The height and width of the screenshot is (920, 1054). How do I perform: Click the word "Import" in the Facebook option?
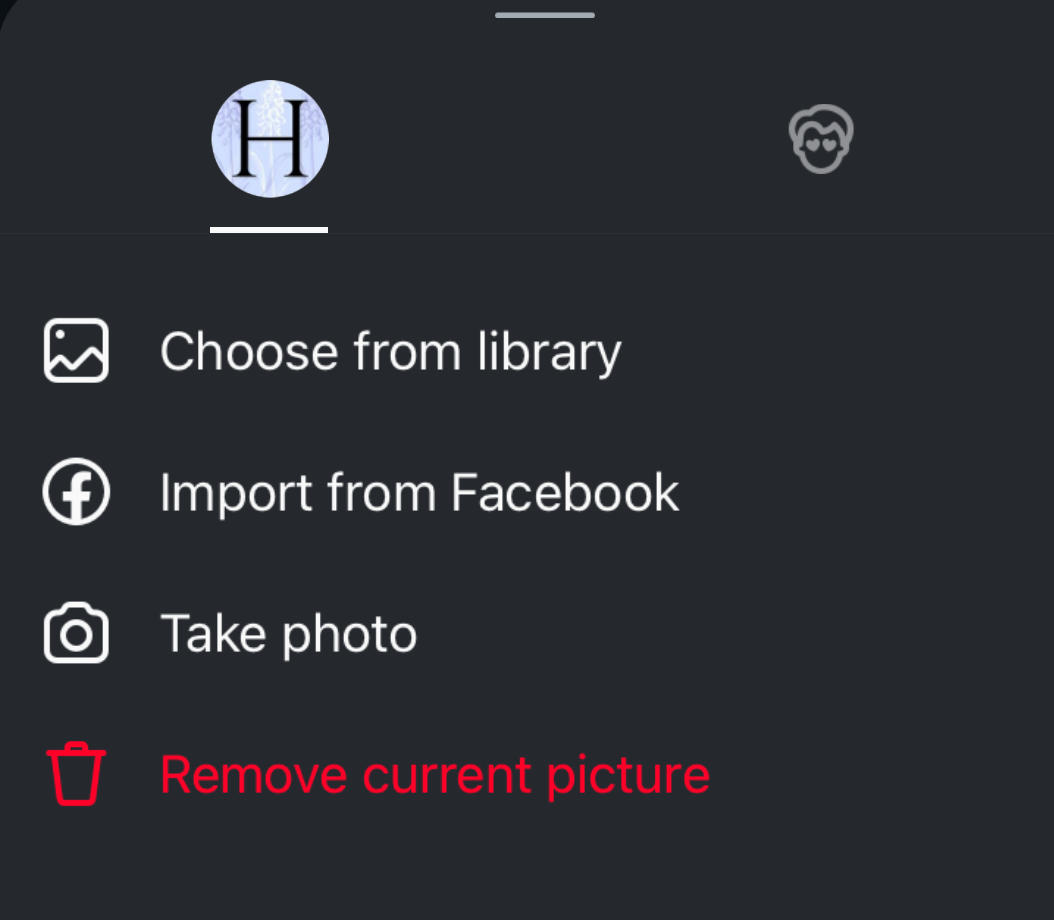[236, 494]
